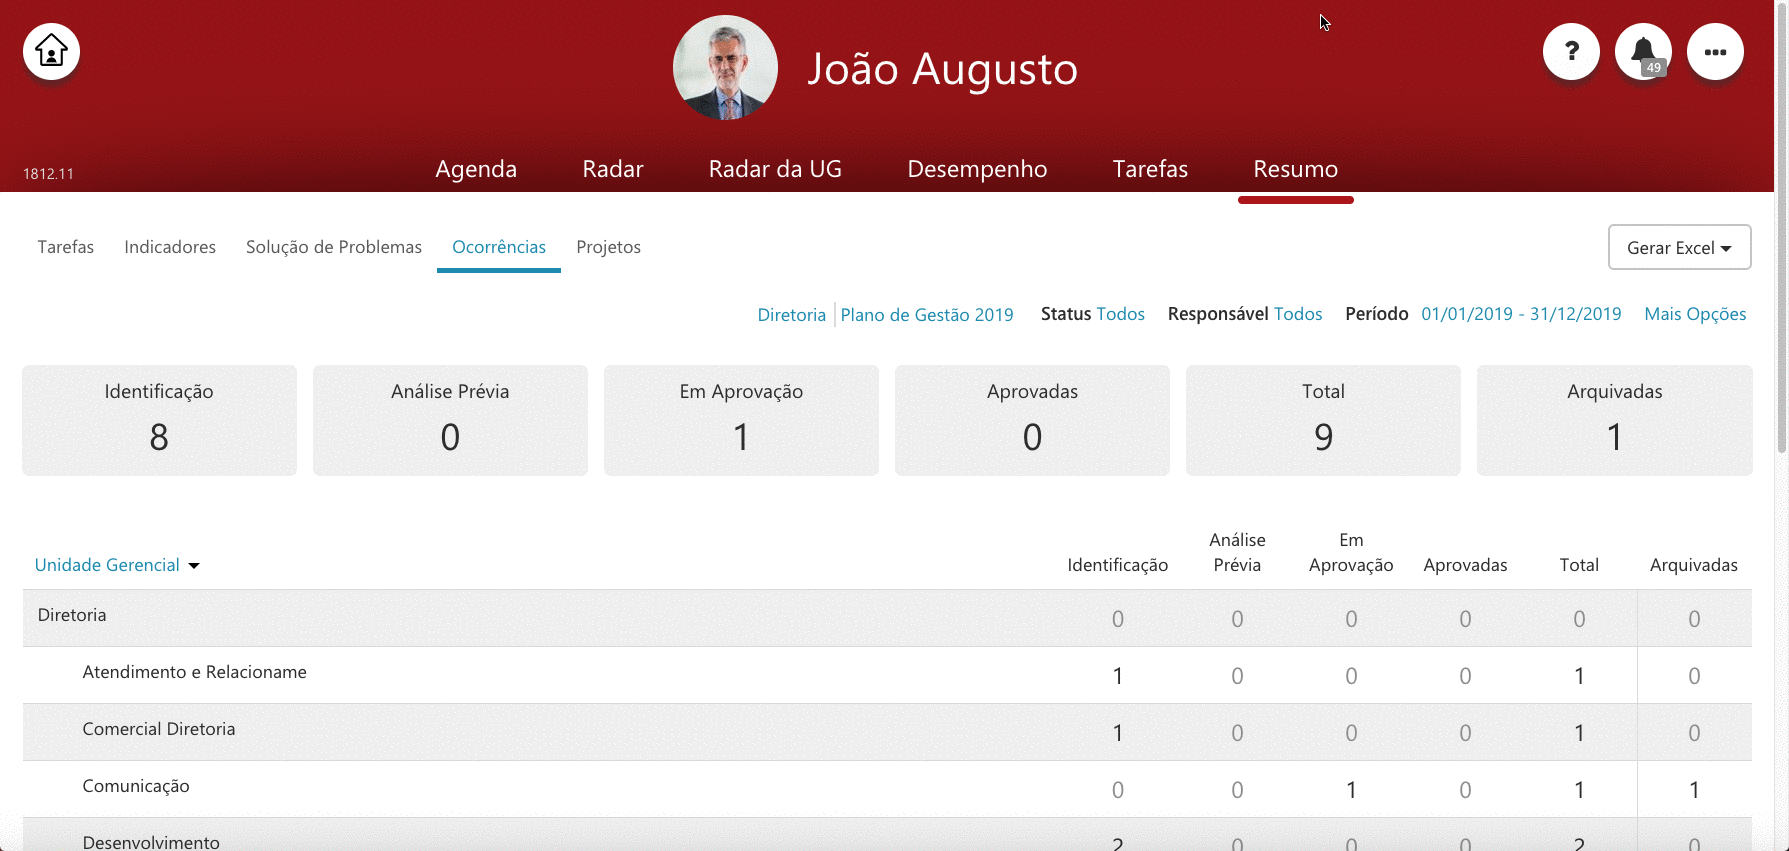Select the Comunicação row

click(887, 789)
